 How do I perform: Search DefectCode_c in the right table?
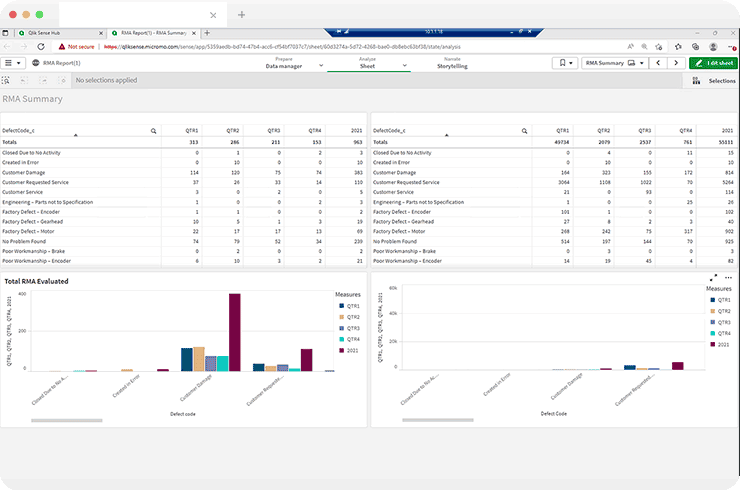point(522,131)
